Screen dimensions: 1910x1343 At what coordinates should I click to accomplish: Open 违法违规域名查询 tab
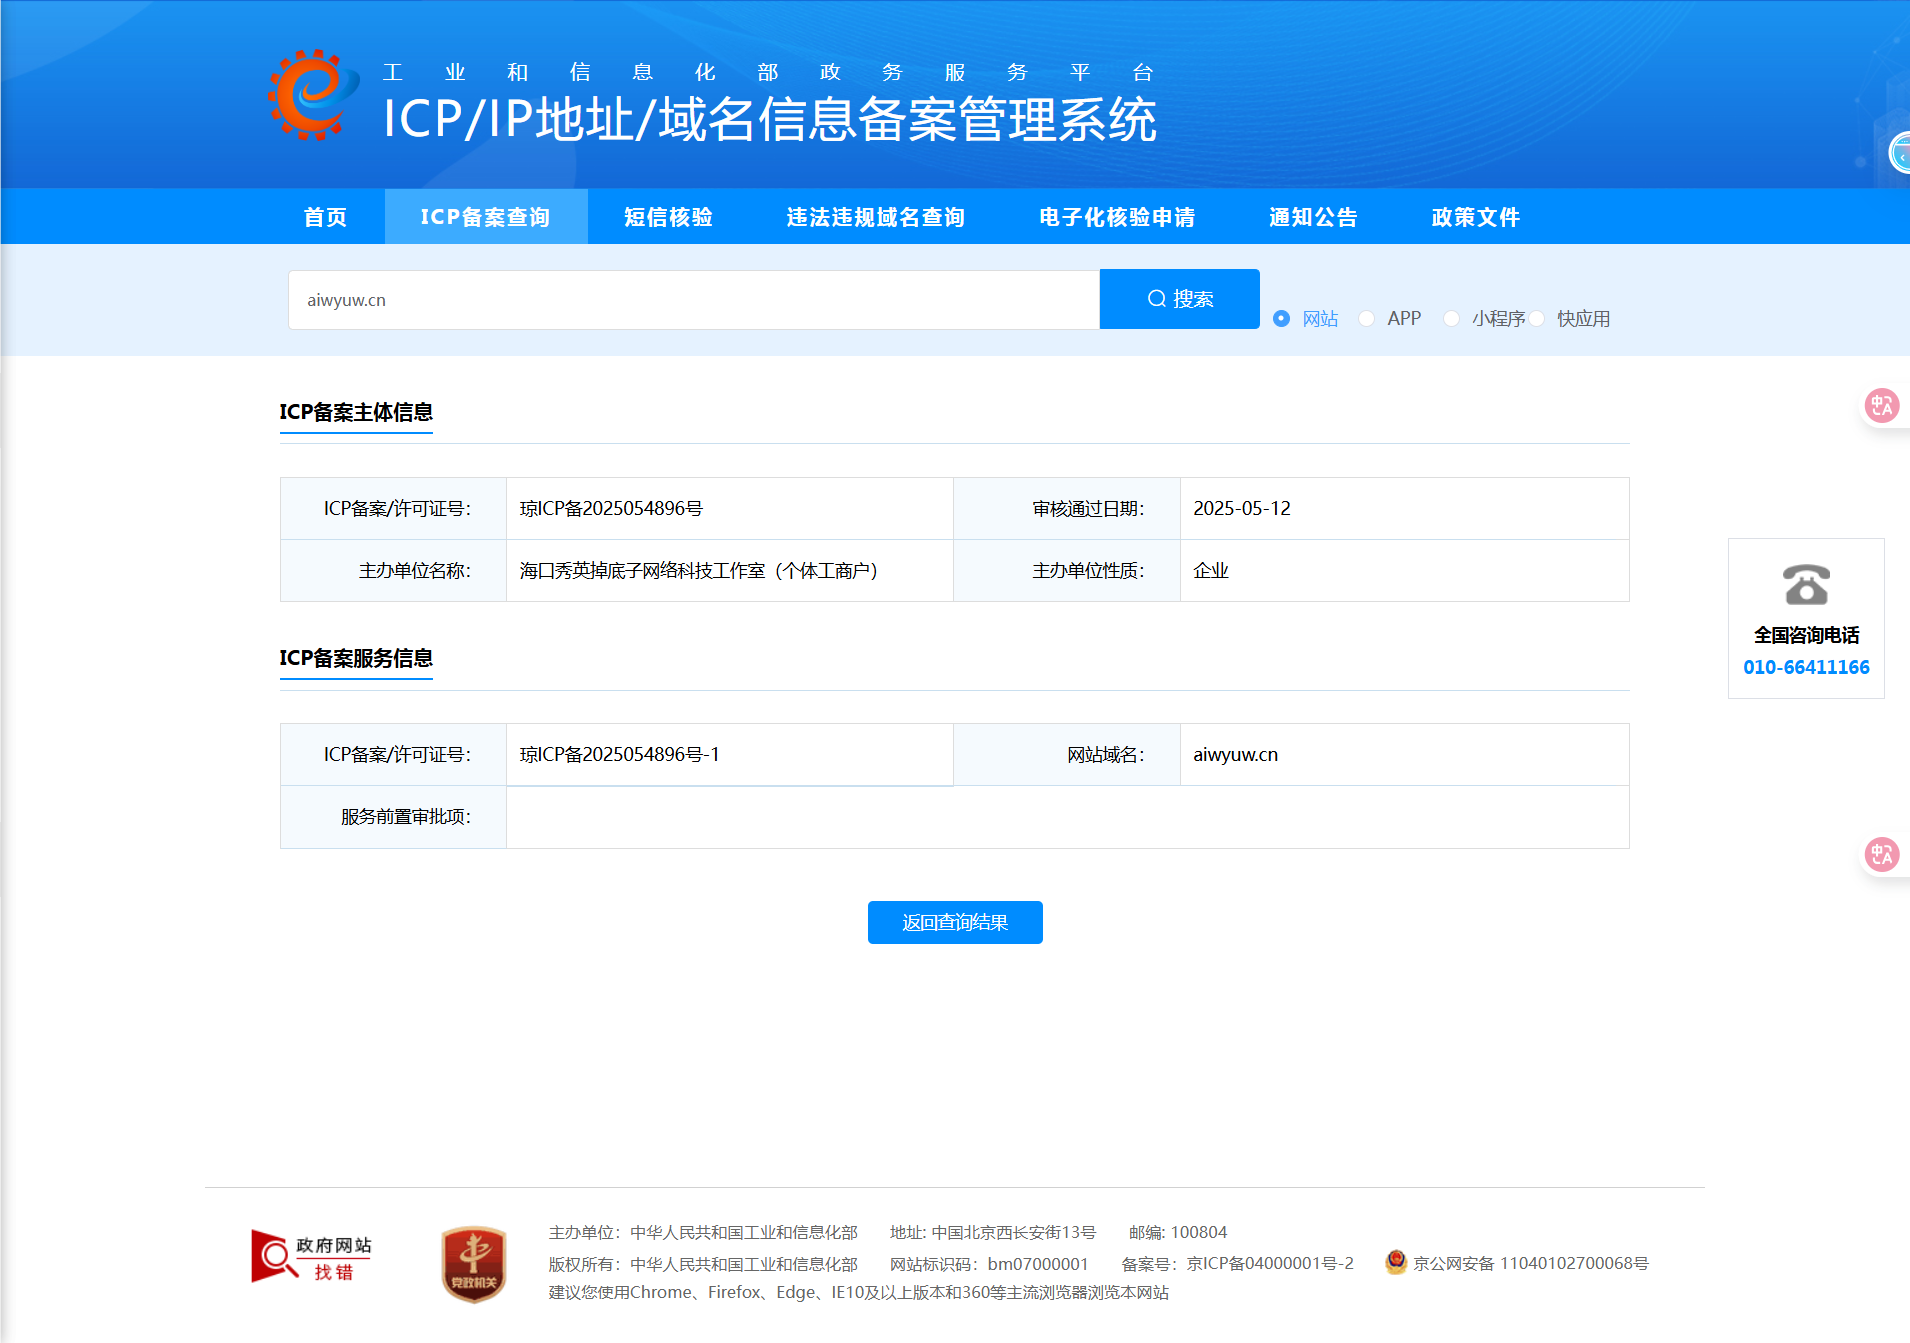click(875, 217)
